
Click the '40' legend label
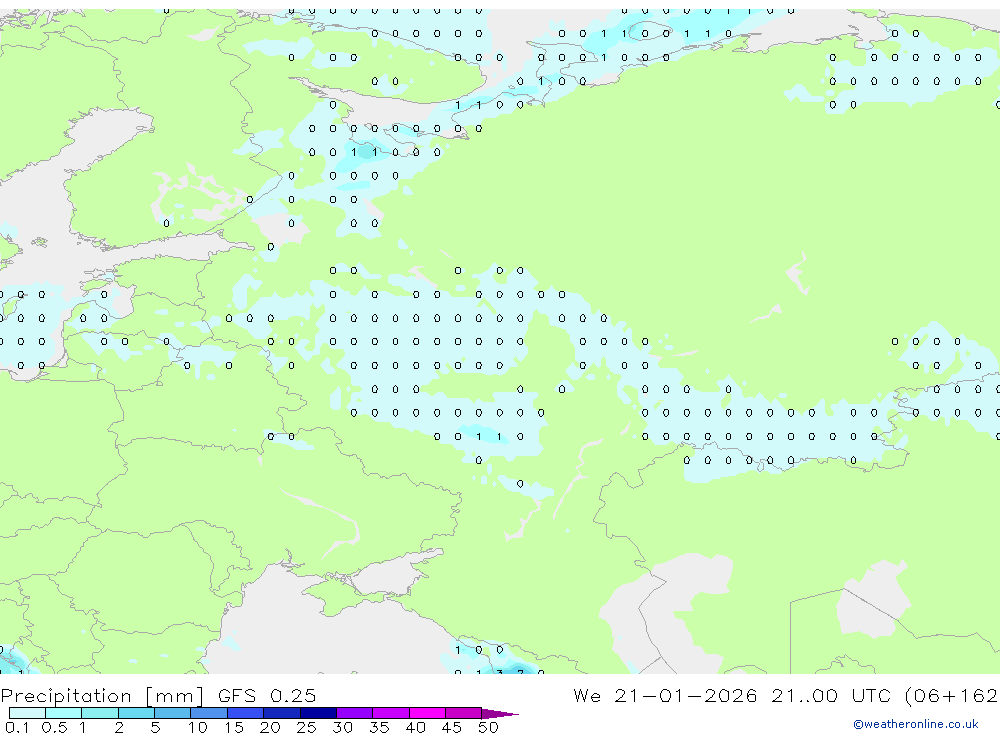pos(415,727)
